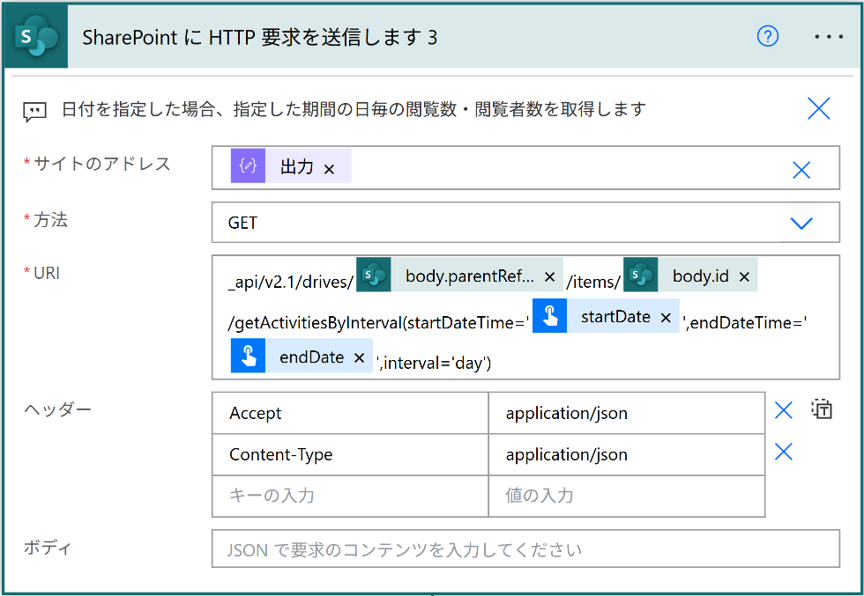Screen dimensions: 864x596
Task: Switch headers to text mode icon
Action: 822,409
